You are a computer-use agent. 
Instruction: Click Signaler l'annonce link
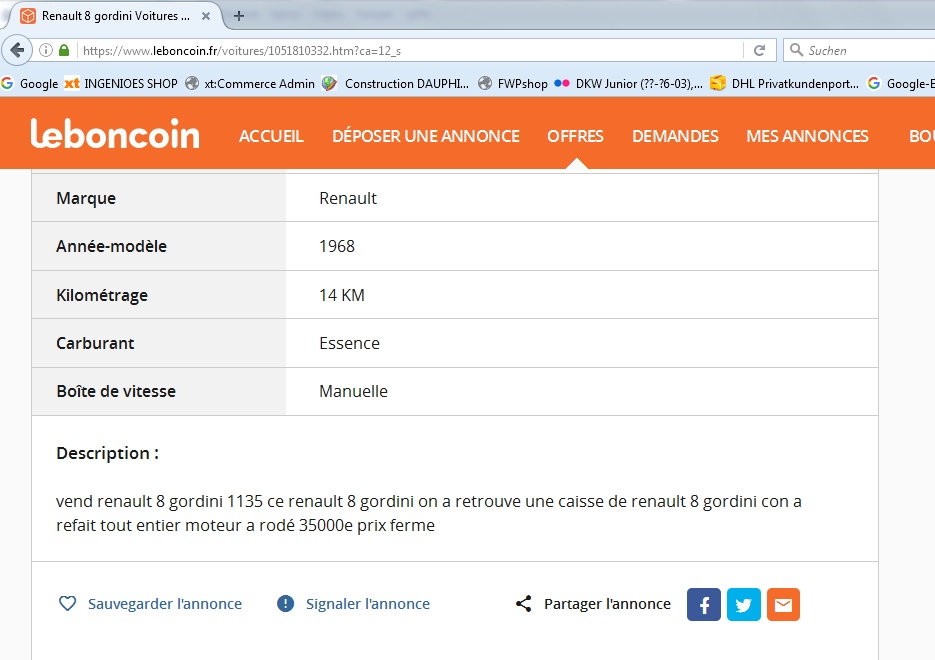[367, 604]
